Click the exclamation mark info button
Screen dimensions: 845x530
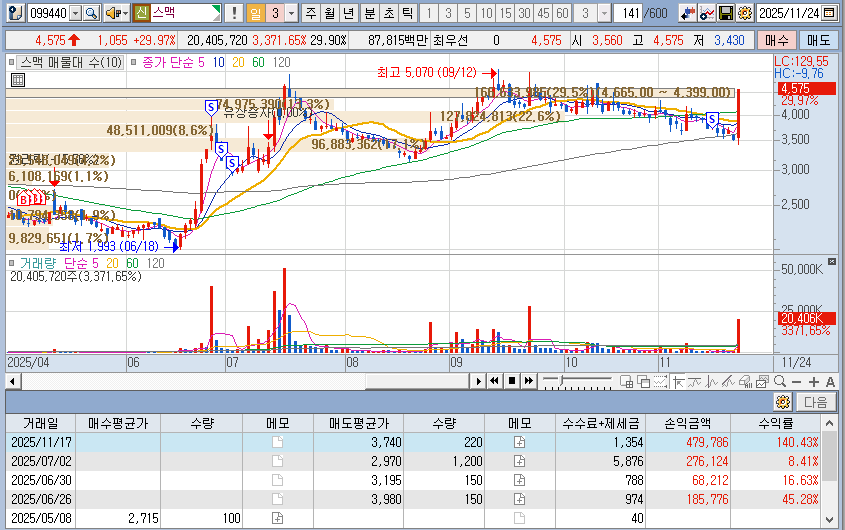[x=233, y=13]
